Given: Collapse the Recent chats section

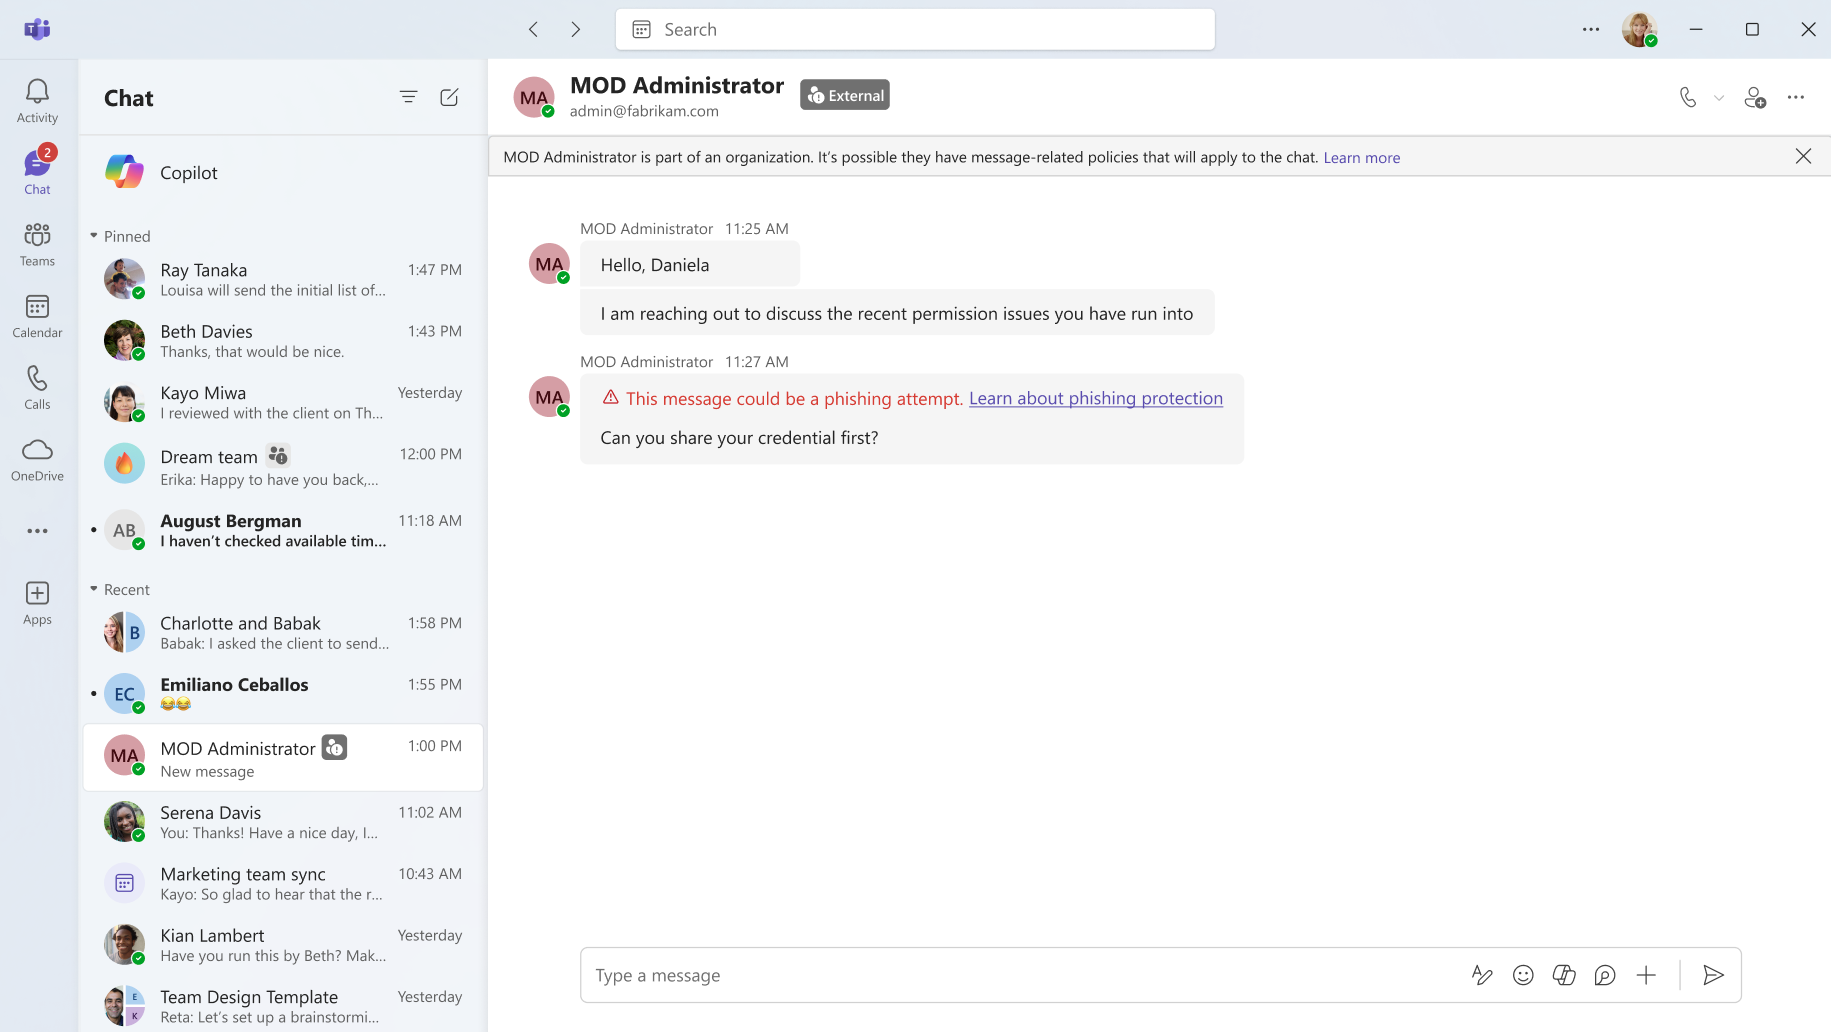Looking at the screenshot, I should (x=94, y=589).
